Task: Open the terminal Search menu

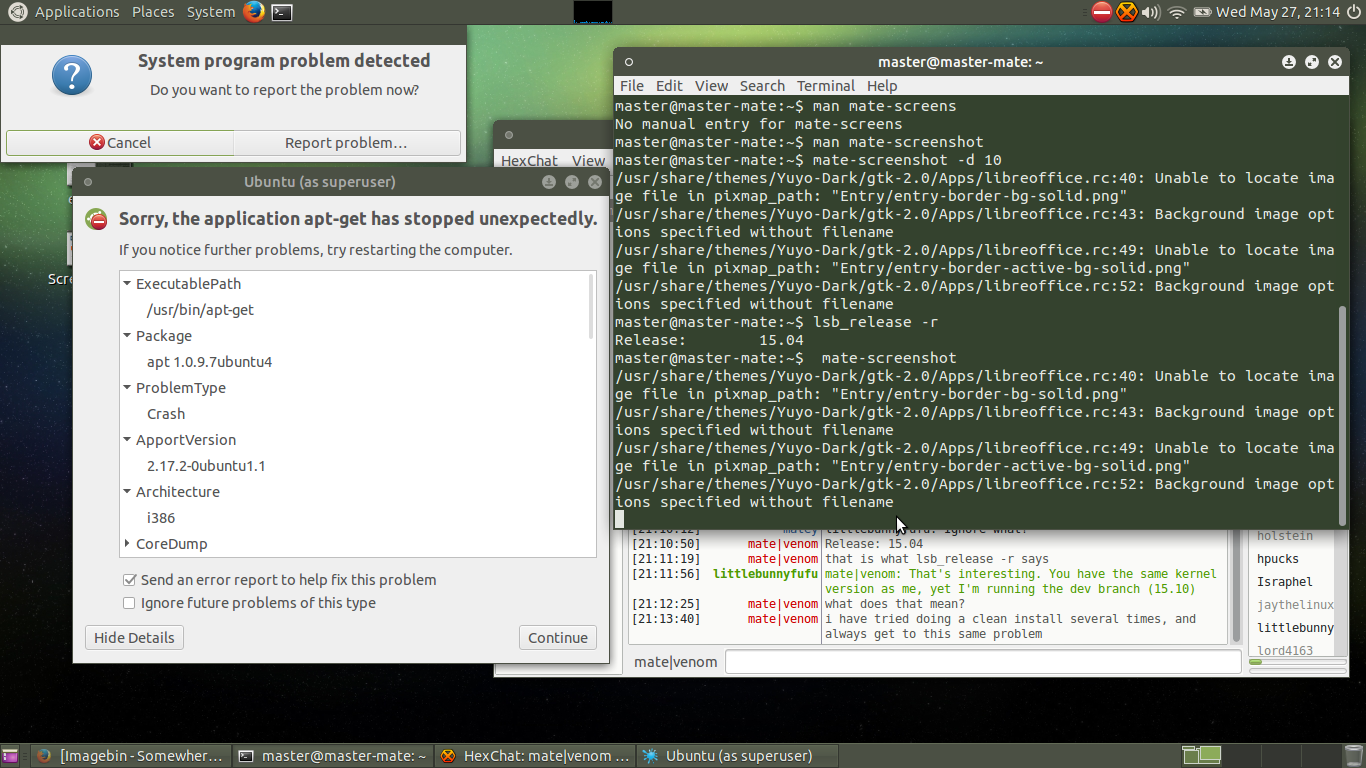Action: point(762,86)
